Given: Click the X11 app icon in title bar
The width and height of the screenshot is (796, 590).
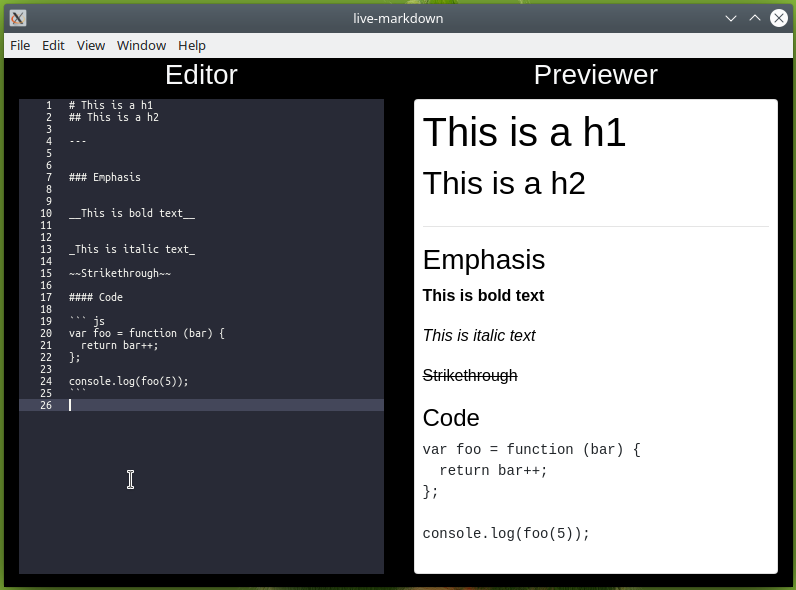Looking at the screenshot, I should click(x=18, y=18).
